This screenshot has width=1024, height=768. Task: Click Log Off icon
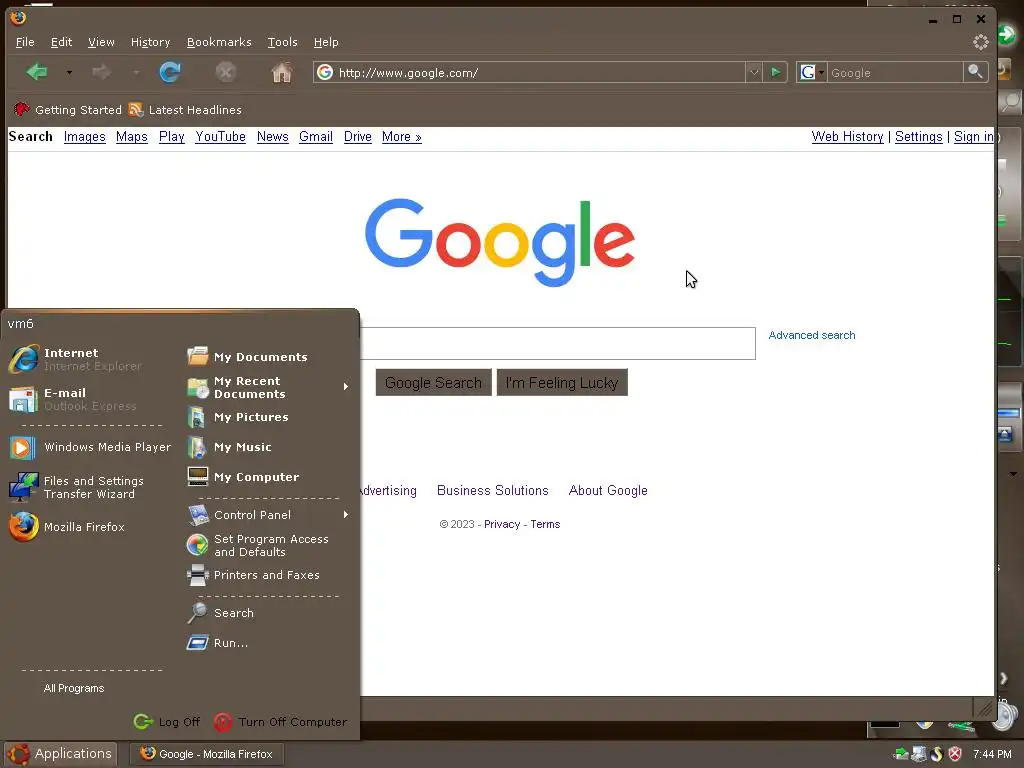coord(144,722)
